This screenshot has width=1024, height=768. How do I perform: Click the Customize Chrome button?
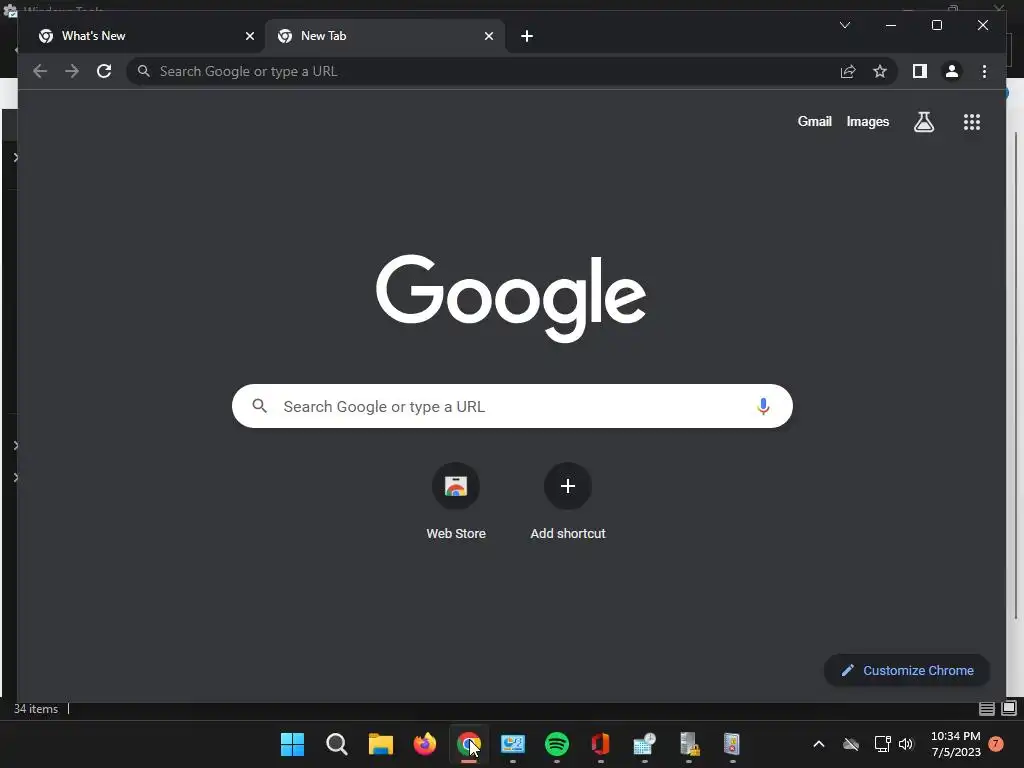coord(906,670)
